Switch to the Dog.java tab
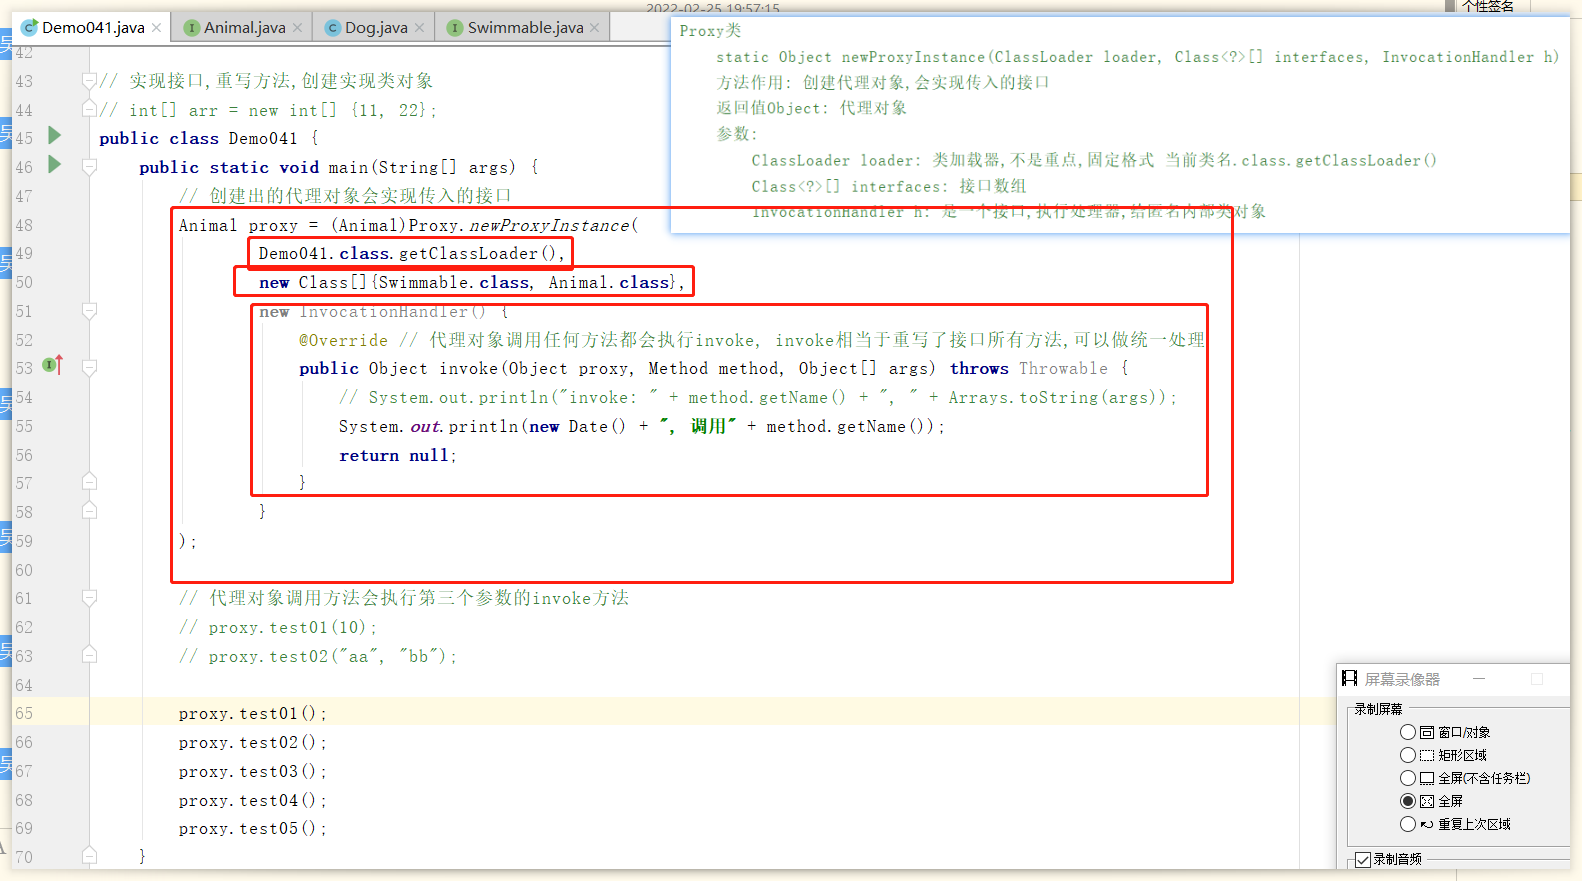The height and width of the screenshot is (881, 1582). tap(376, 28)
